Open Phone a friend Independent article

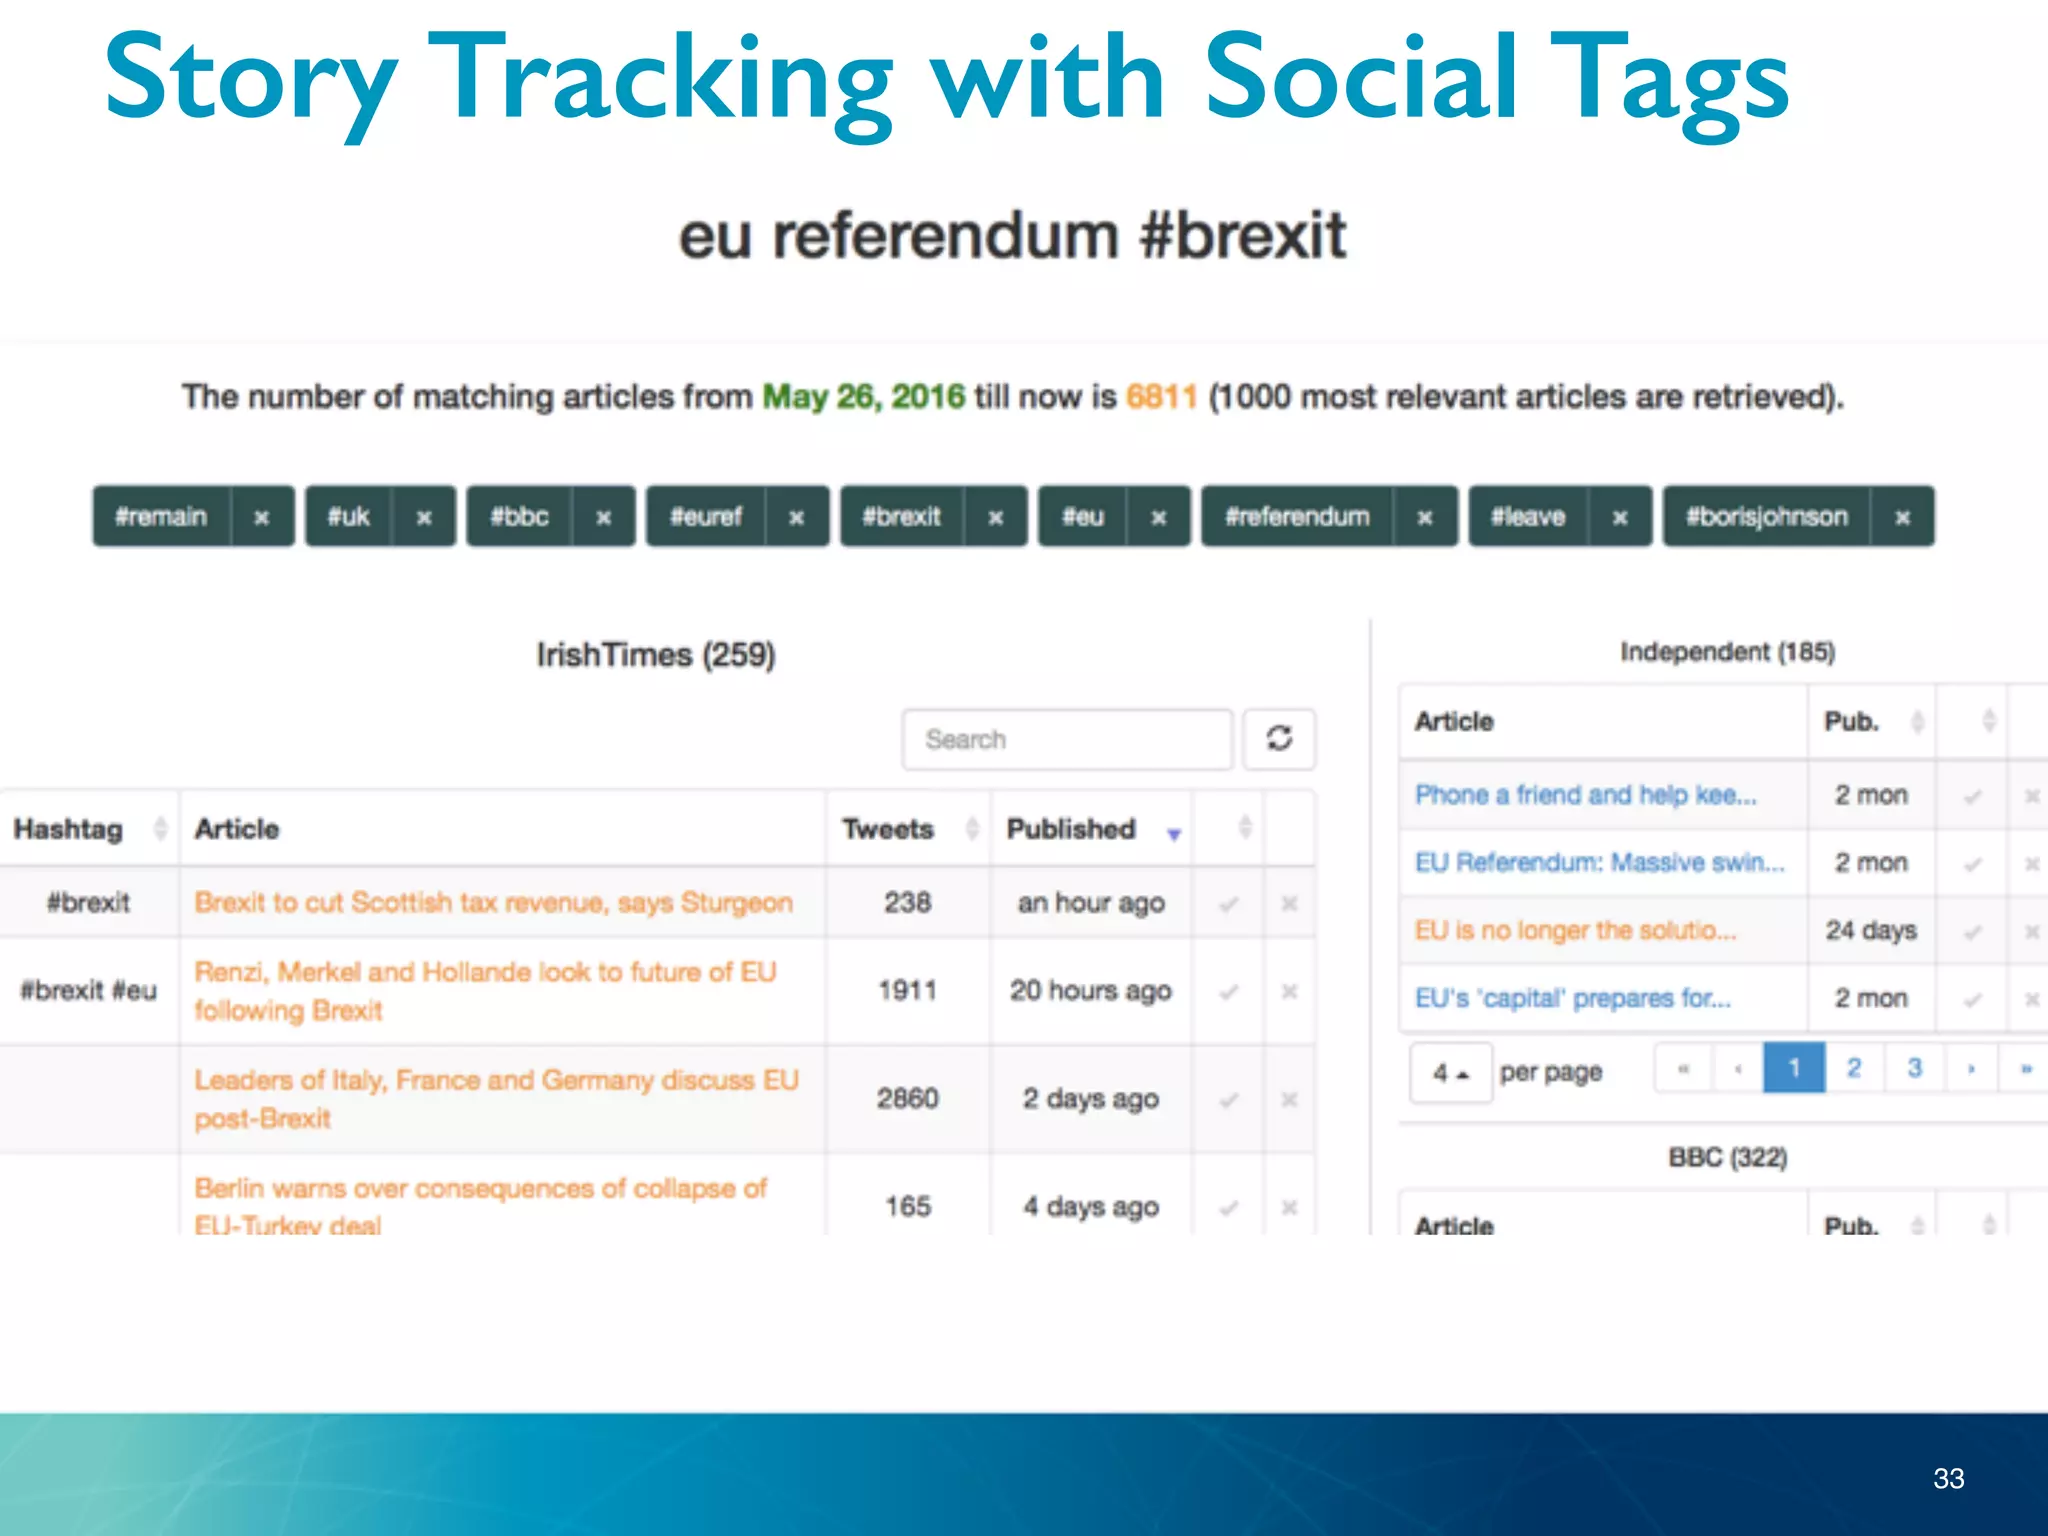(x=1585, y=794)
